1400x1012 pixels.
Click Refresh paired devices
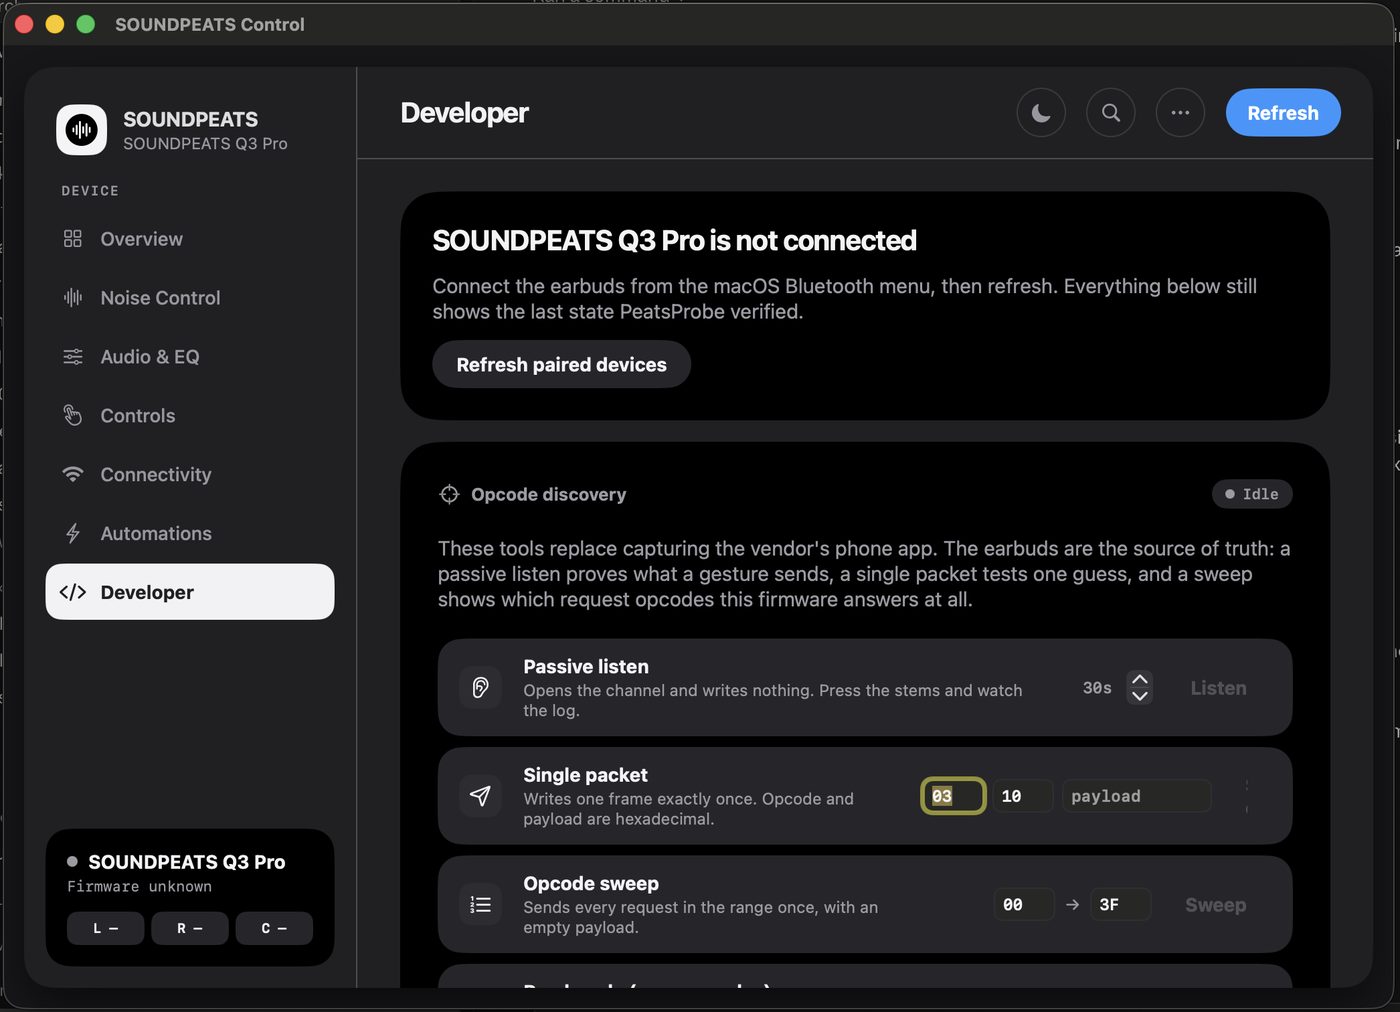(561, 365)
